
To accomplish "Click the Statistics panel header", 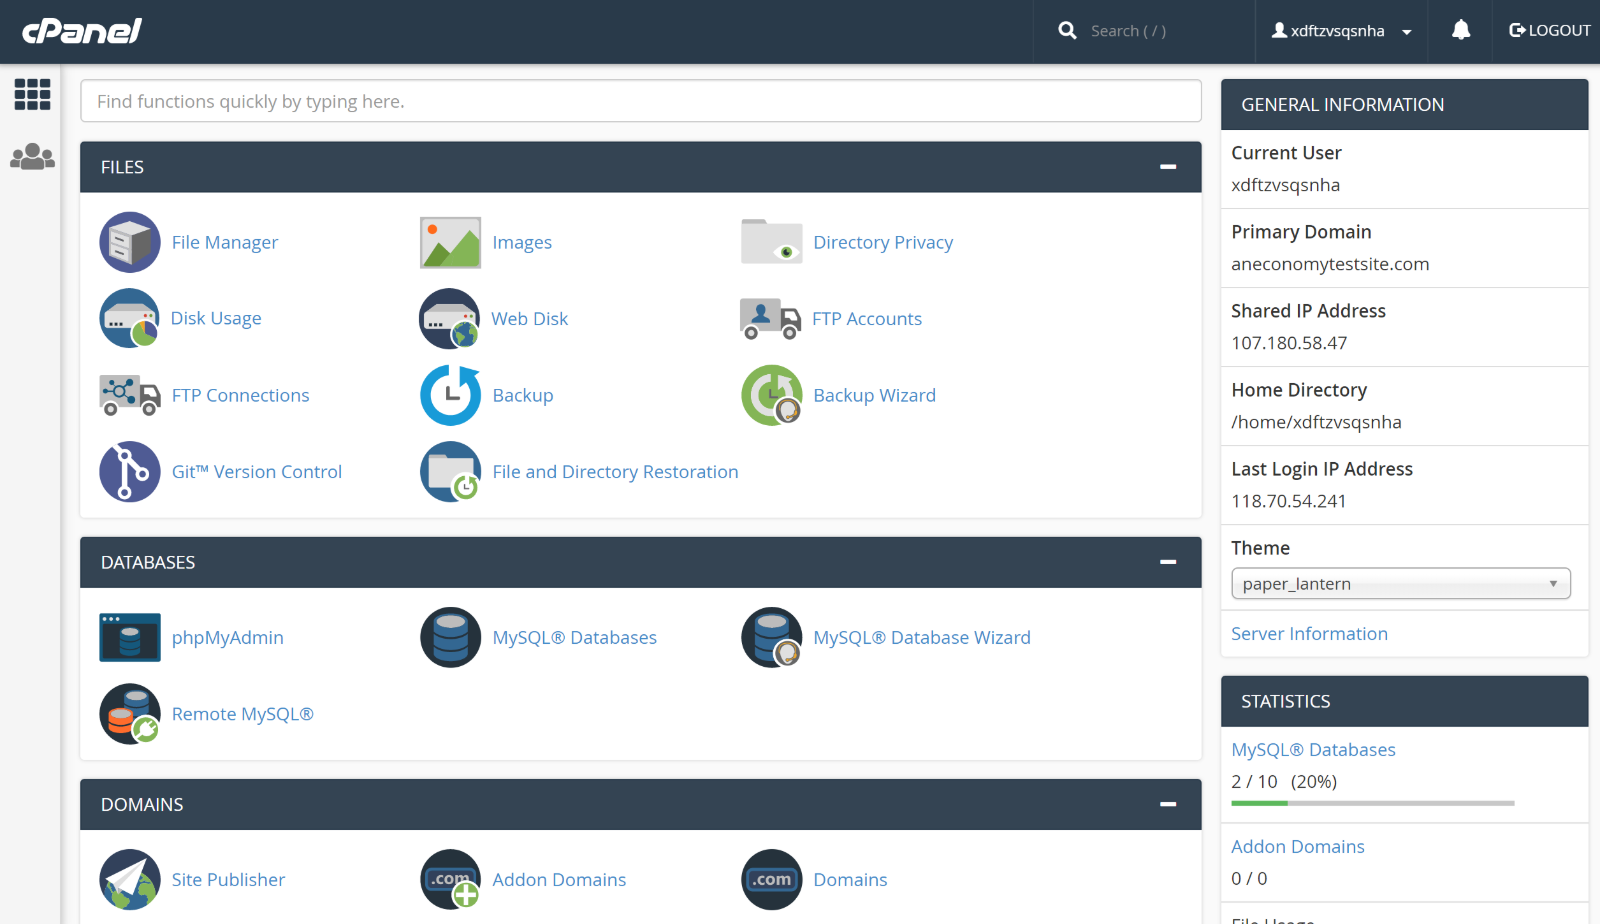I will 1404,701.
